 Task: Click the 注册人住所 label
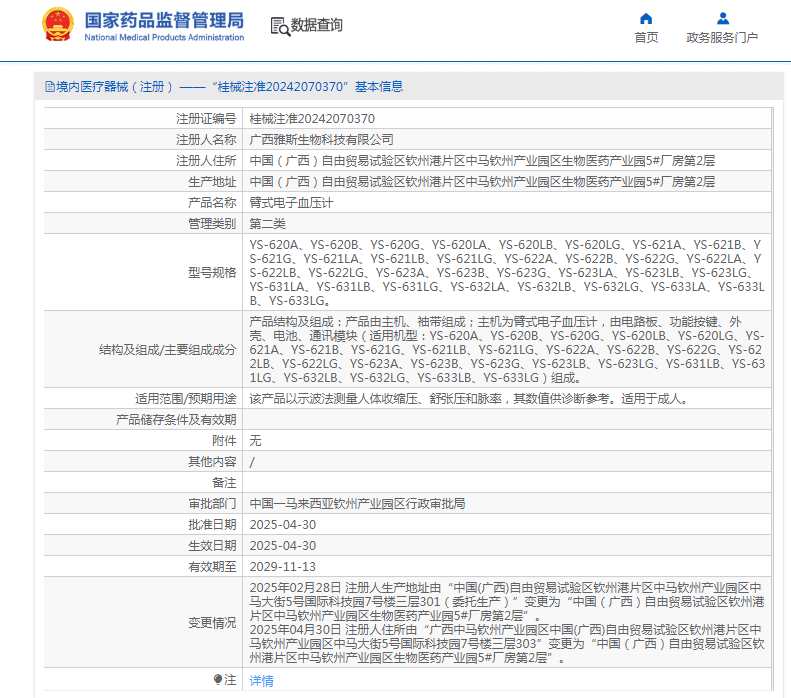coord(206,161)
